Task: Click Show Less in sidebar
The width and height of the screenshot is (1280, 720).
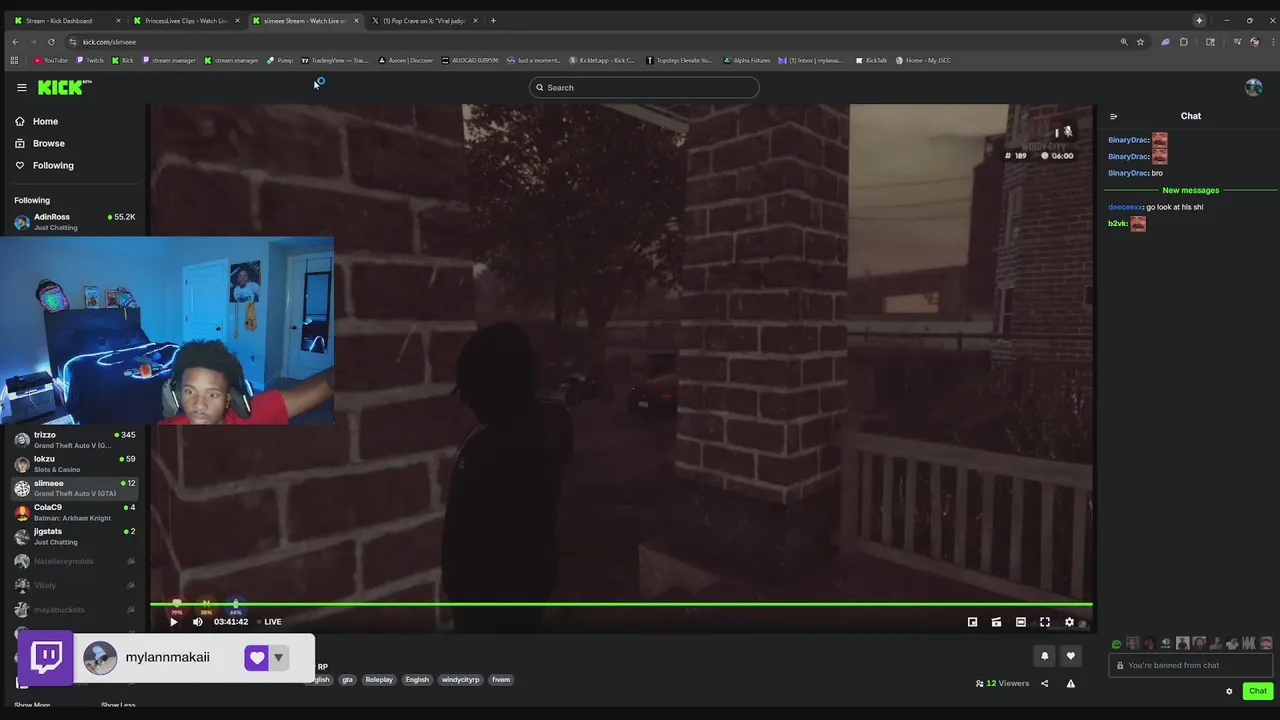Action: click(x=118, y=705)
